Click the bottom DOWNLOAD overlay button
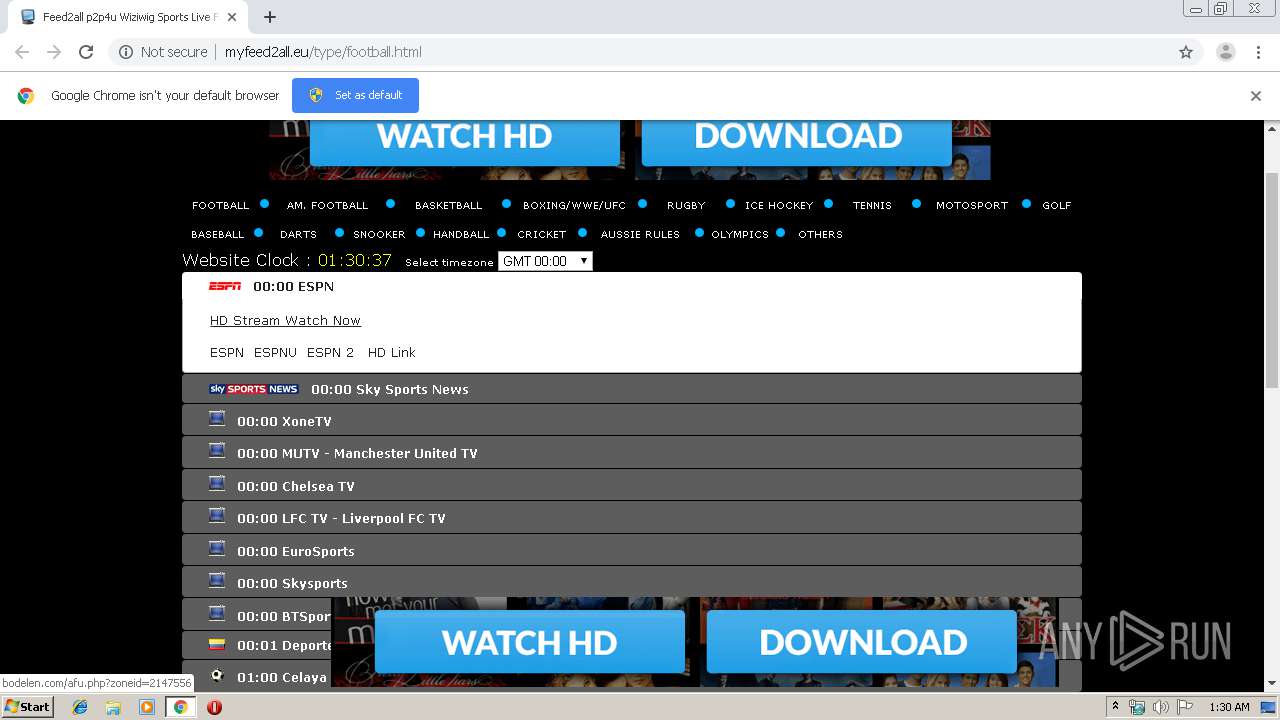Viewport: 1280px width, 720px height. point(862,642)
